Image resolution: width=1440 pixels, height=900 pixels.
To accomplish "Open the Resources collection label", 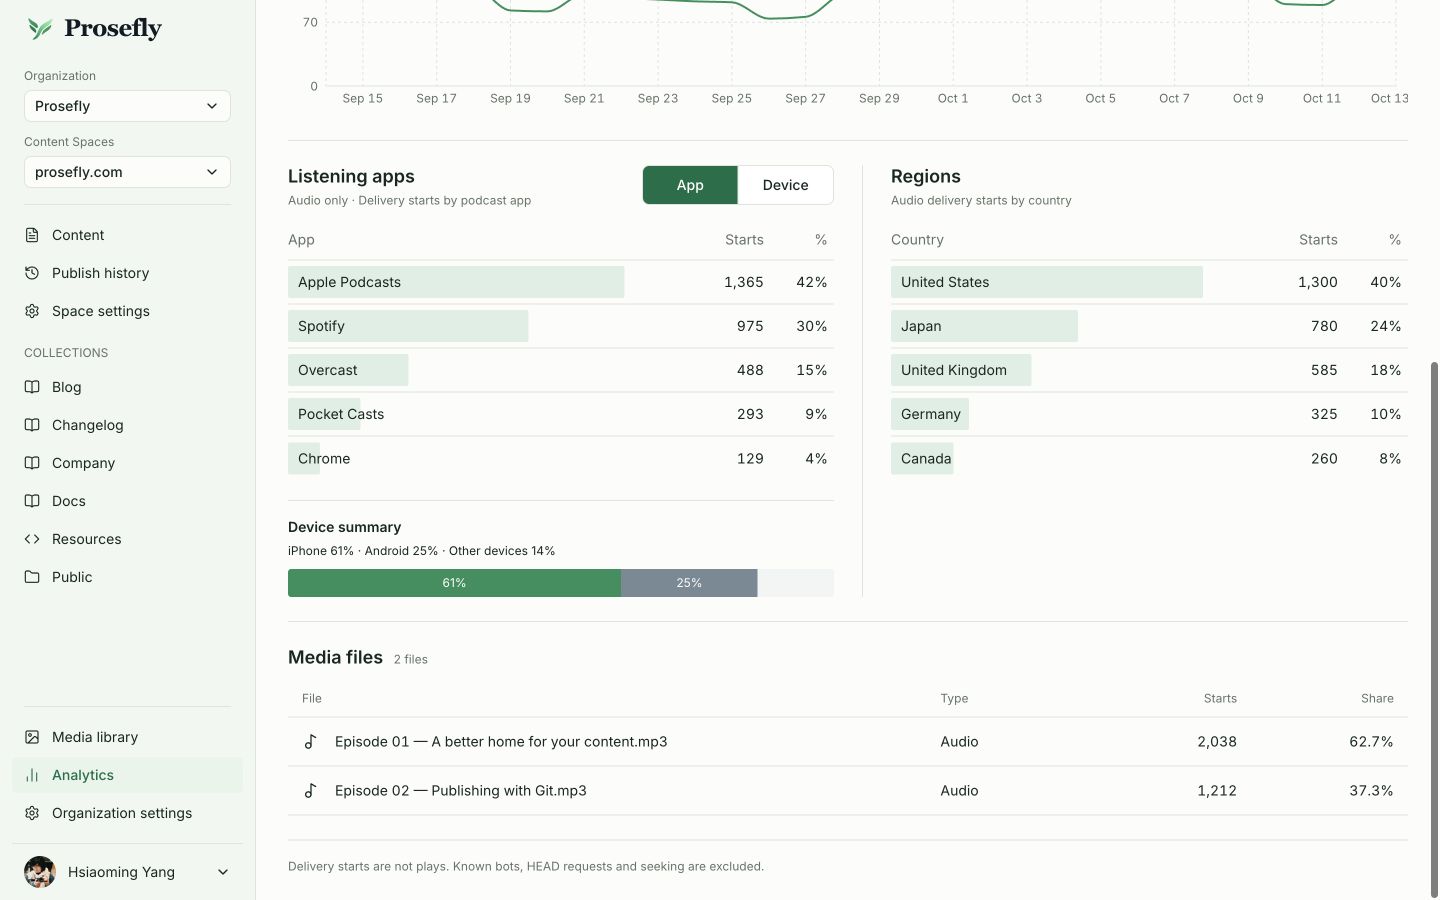I will (x=87, y=539).
